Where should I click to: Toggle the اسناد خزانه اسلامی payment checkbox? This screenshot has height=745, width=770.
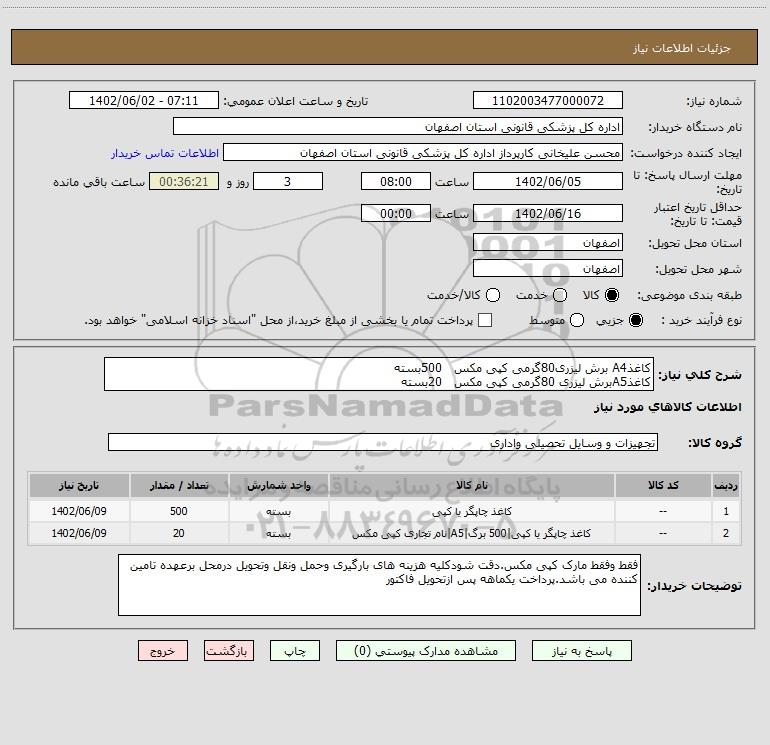point(485,320)
